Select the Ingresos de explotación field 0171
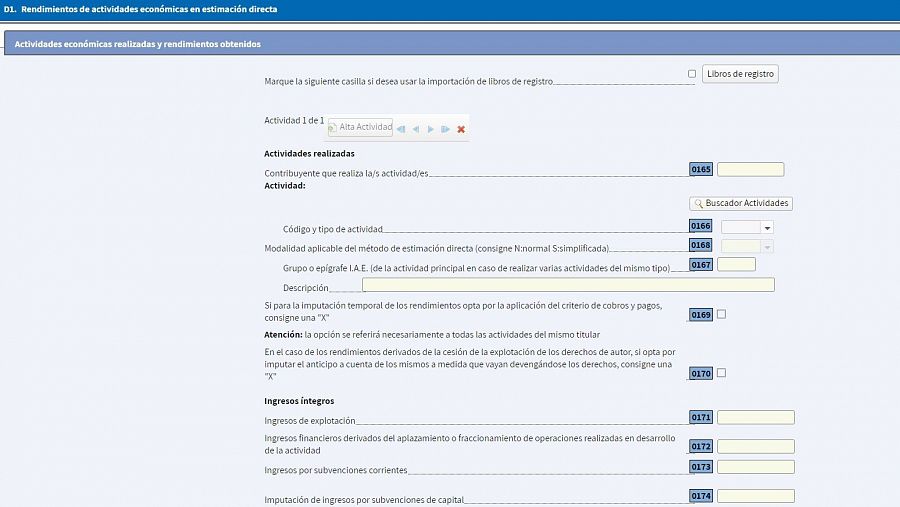The image size is (900, 507). tap(755, 418)
